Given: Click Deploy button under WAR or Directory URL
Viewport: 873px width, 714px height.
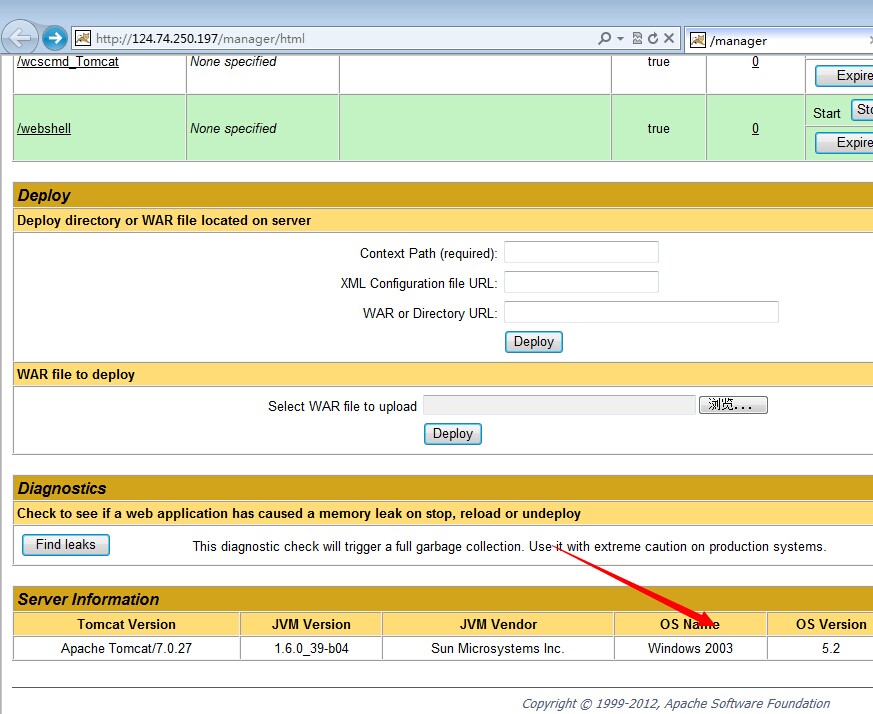Looking at the screenshot, I should click(533, 342).
